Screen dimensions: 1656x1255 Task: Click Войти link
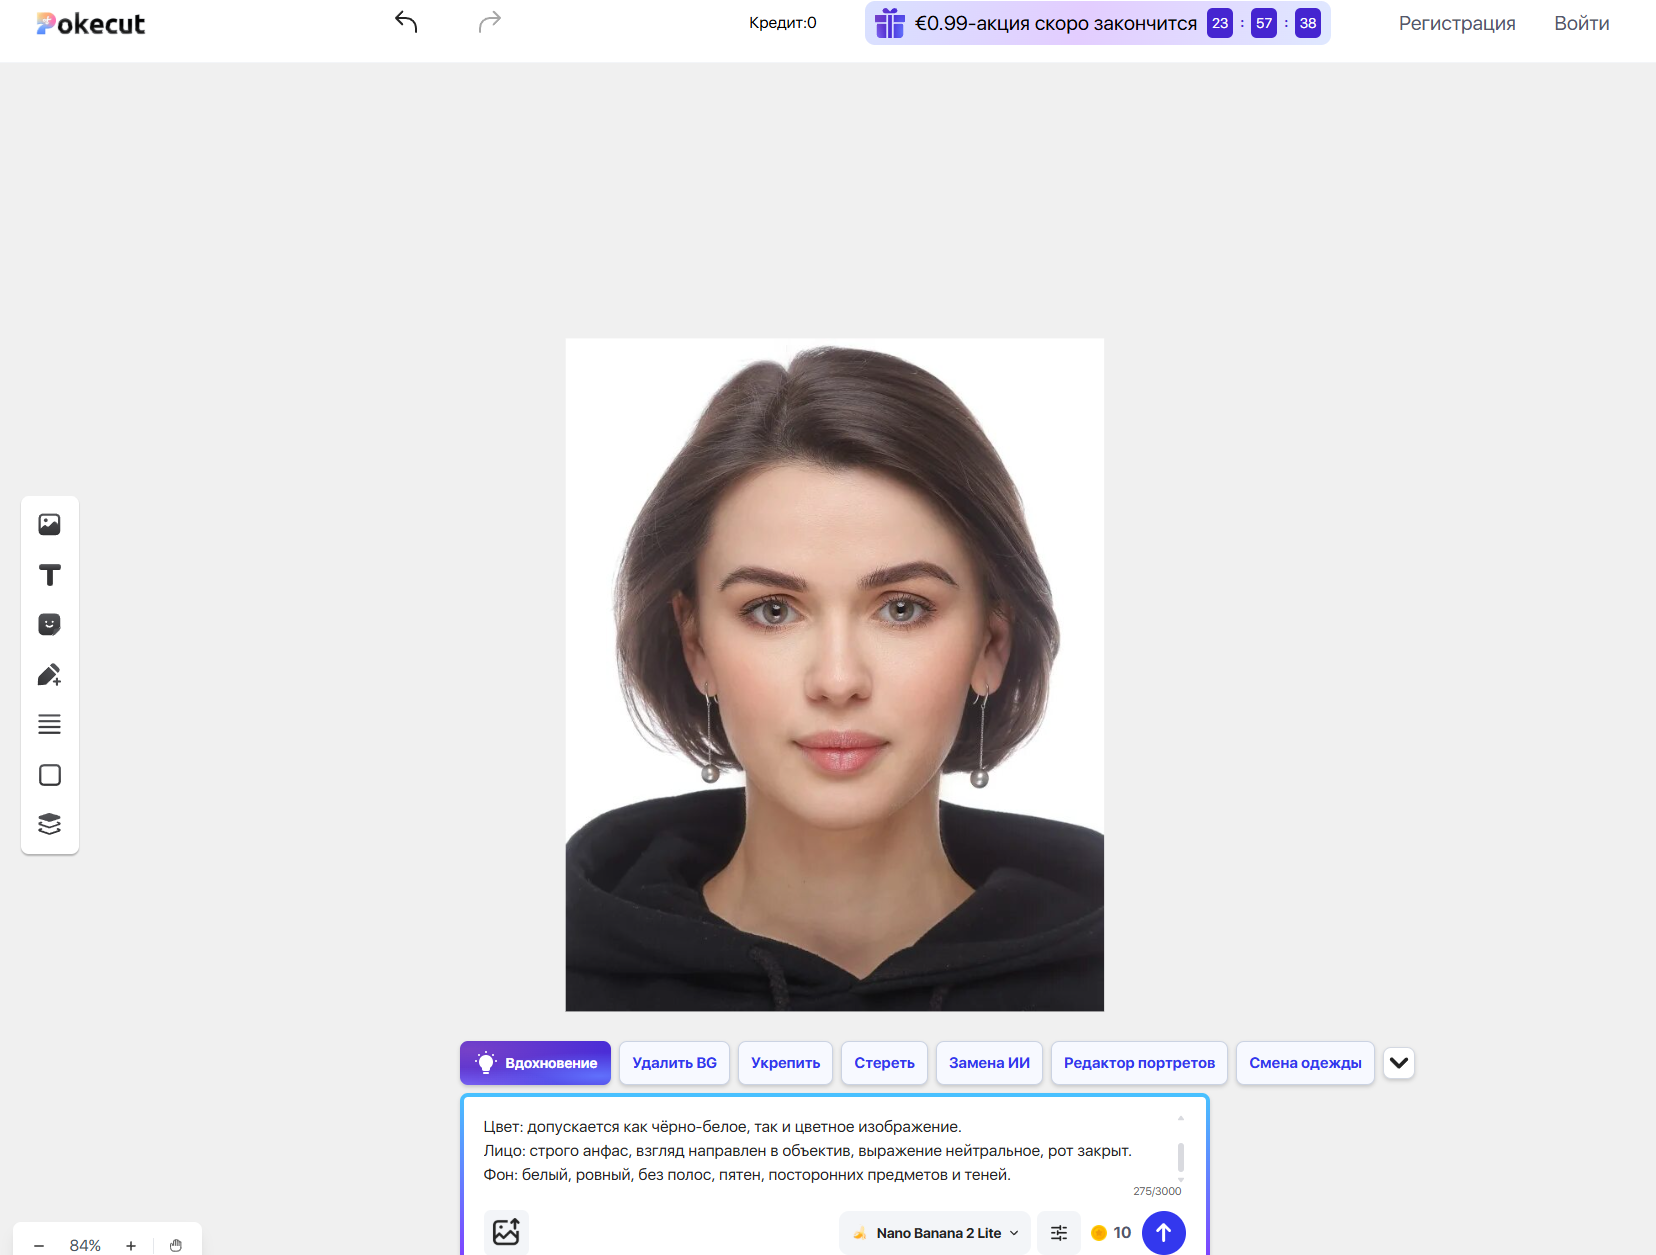[1581, 23]
